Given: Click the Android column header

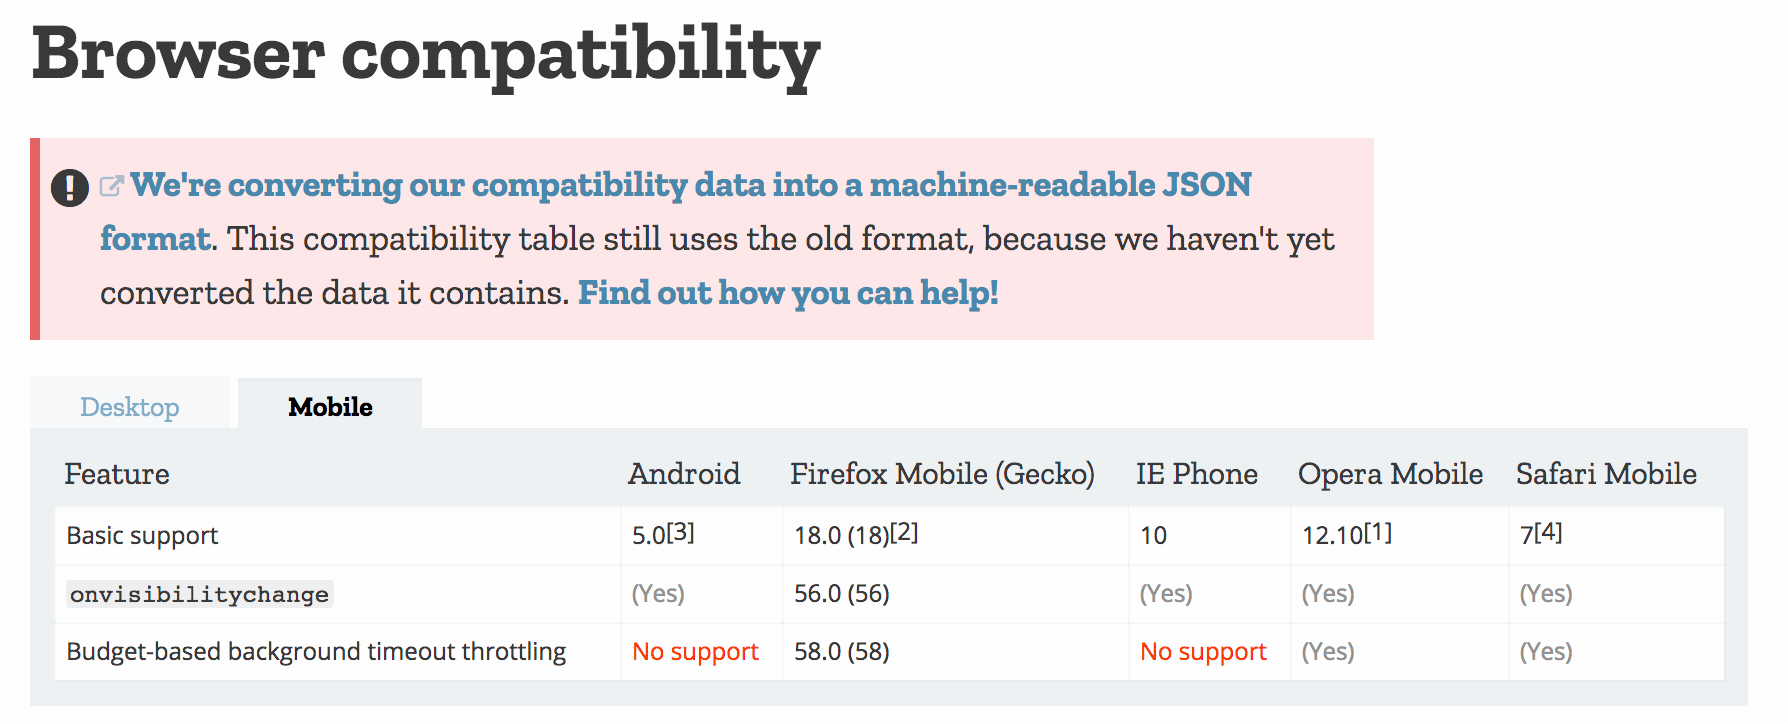Looking at the screenshot, I should pos(684,473).
